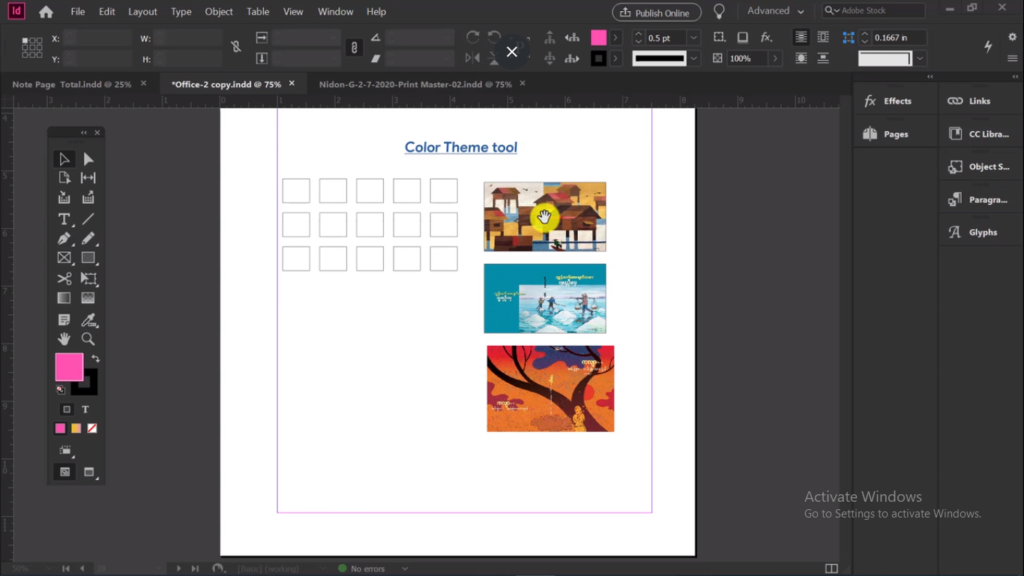This screenshot has width=1024, height=576.
Task: Select the Free Transform tool
Action: [x=88, y=279]
